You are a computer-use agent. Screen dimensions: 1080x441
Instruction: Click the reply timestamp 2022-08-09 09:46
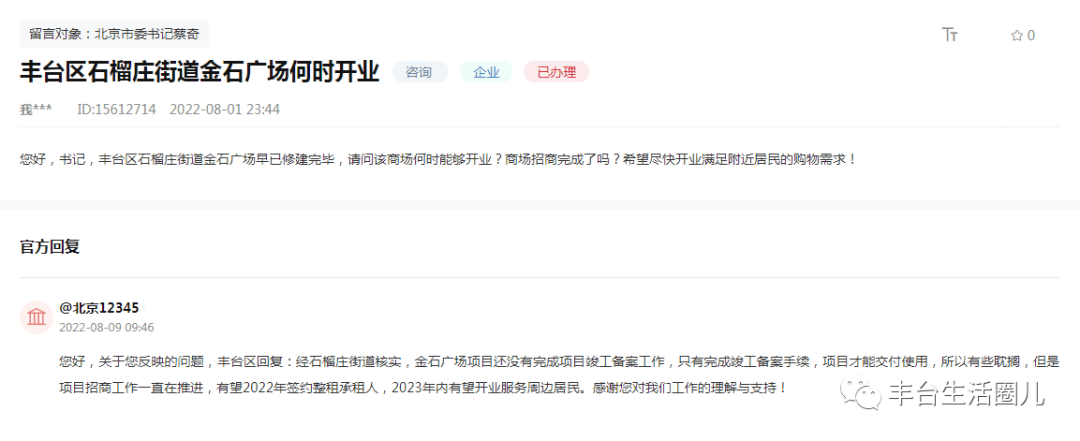point(107,327)
